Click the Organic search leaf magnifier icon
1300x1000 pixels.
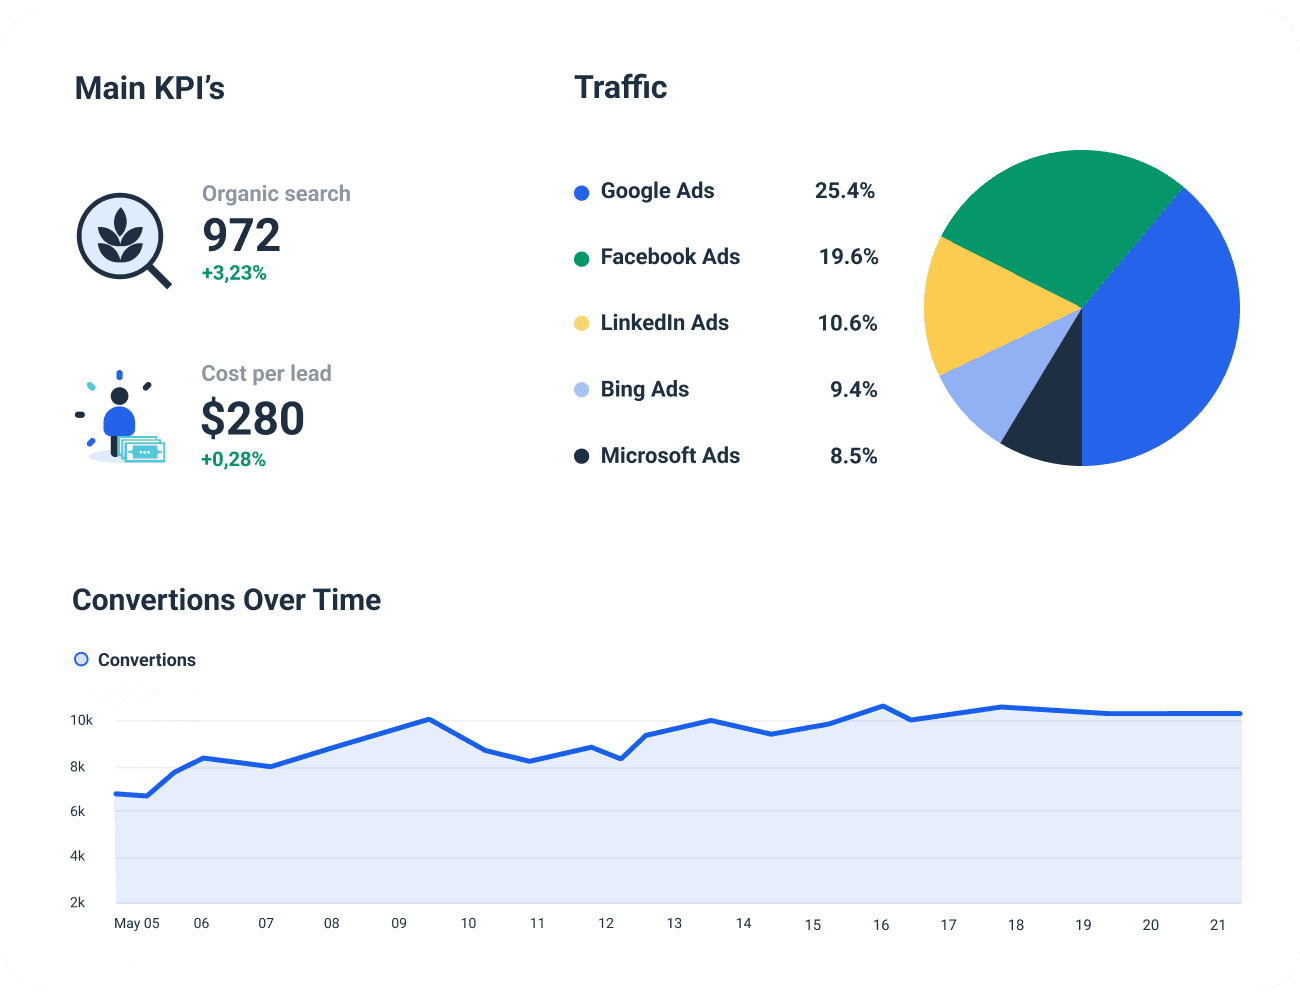pos(122,238)
